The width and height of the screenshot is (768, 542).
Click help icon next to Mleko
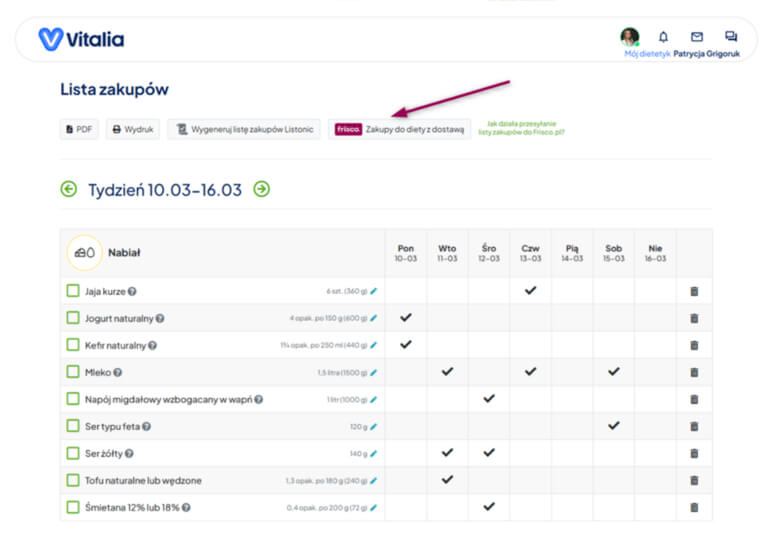pyautogui.click(x=118, y=373)
